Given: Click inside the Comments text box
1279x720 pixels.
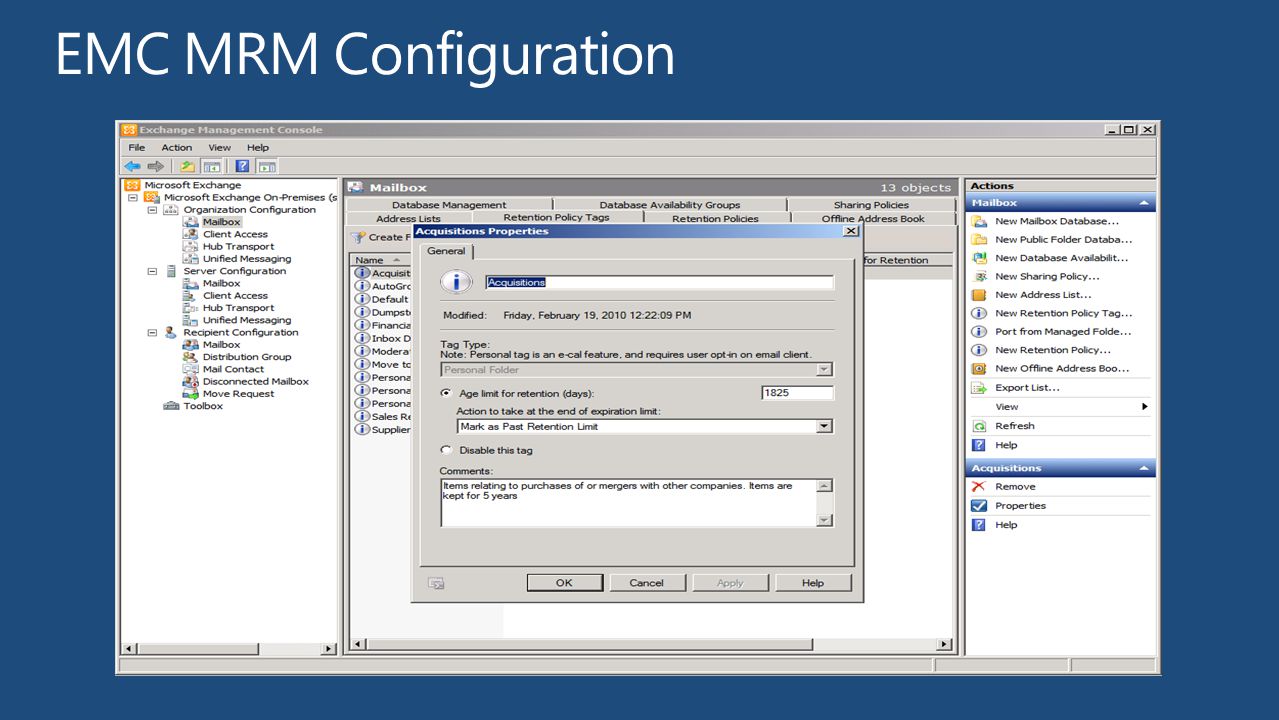Looking at the screenshot, I should coord(629,502).
